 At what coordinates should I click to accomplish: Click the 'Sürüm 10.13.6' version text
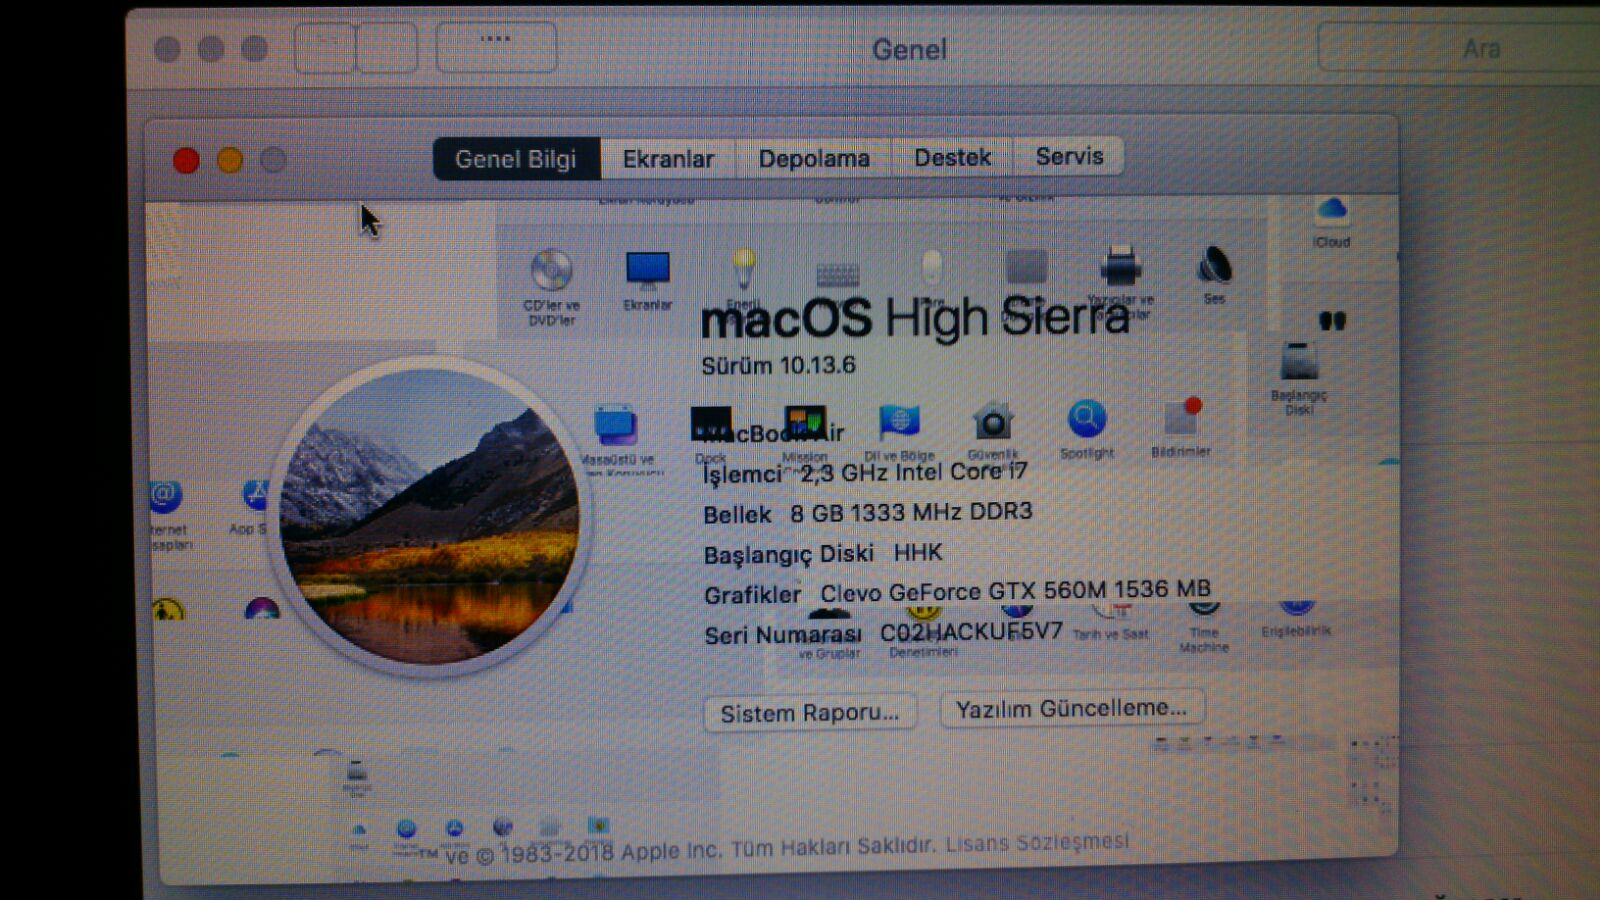click(778, 366)
